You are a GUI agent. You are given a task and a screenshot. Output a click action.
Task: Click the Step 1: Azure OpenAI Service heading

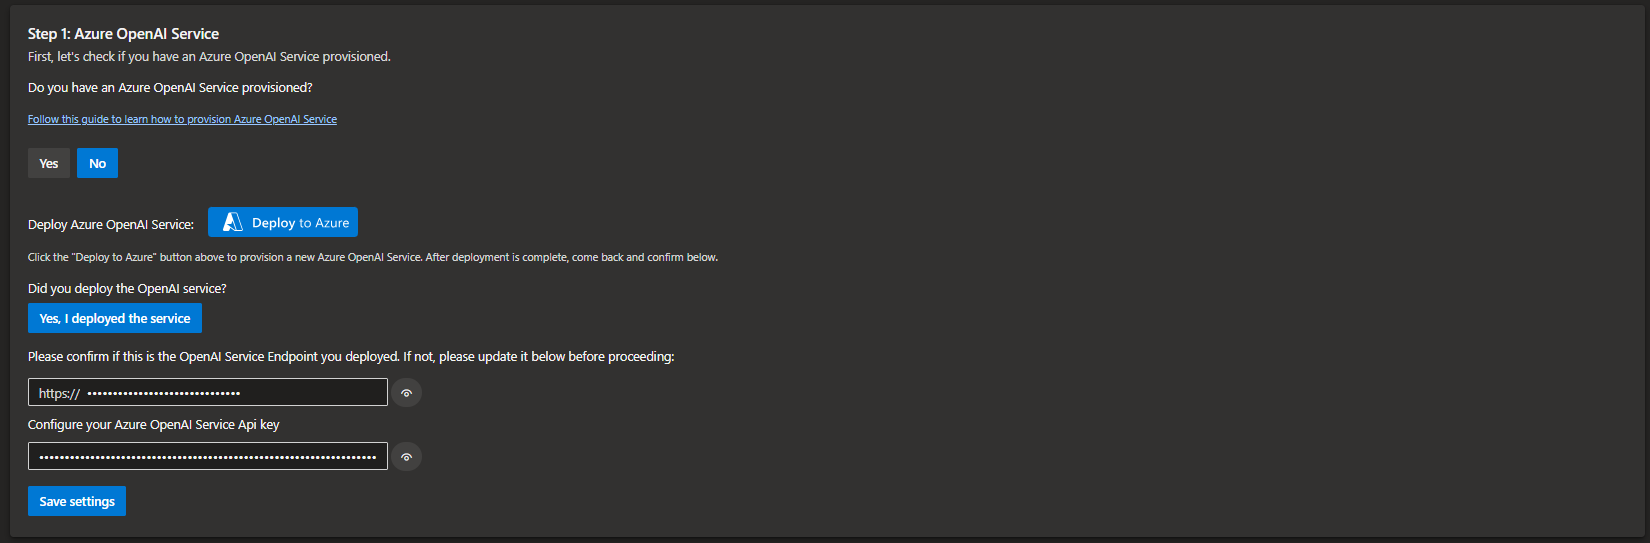tap(123, 34)
